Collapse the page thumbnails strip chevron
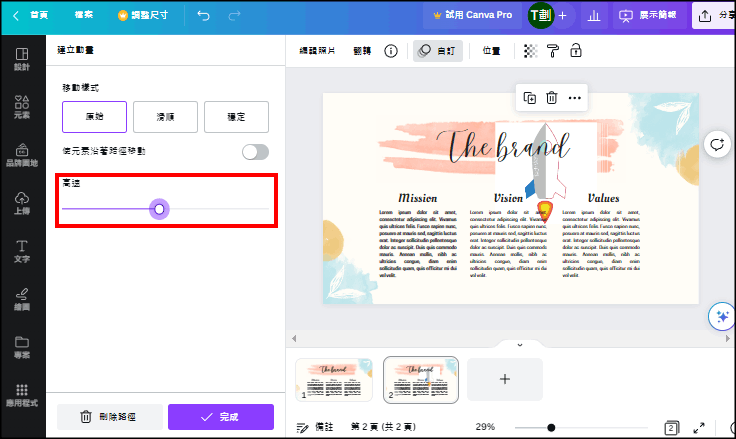Screen dimensions: 736x439 519,344
